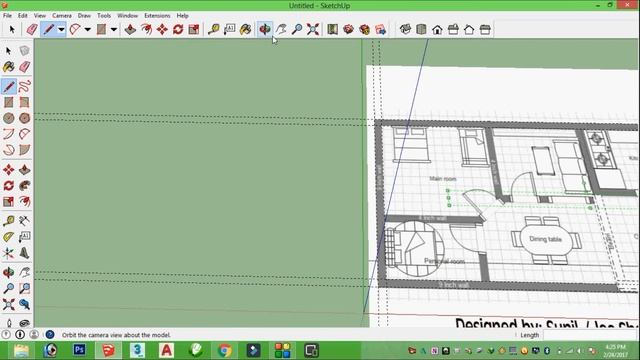Select the Move tool in top toolbar

[162, 29]
